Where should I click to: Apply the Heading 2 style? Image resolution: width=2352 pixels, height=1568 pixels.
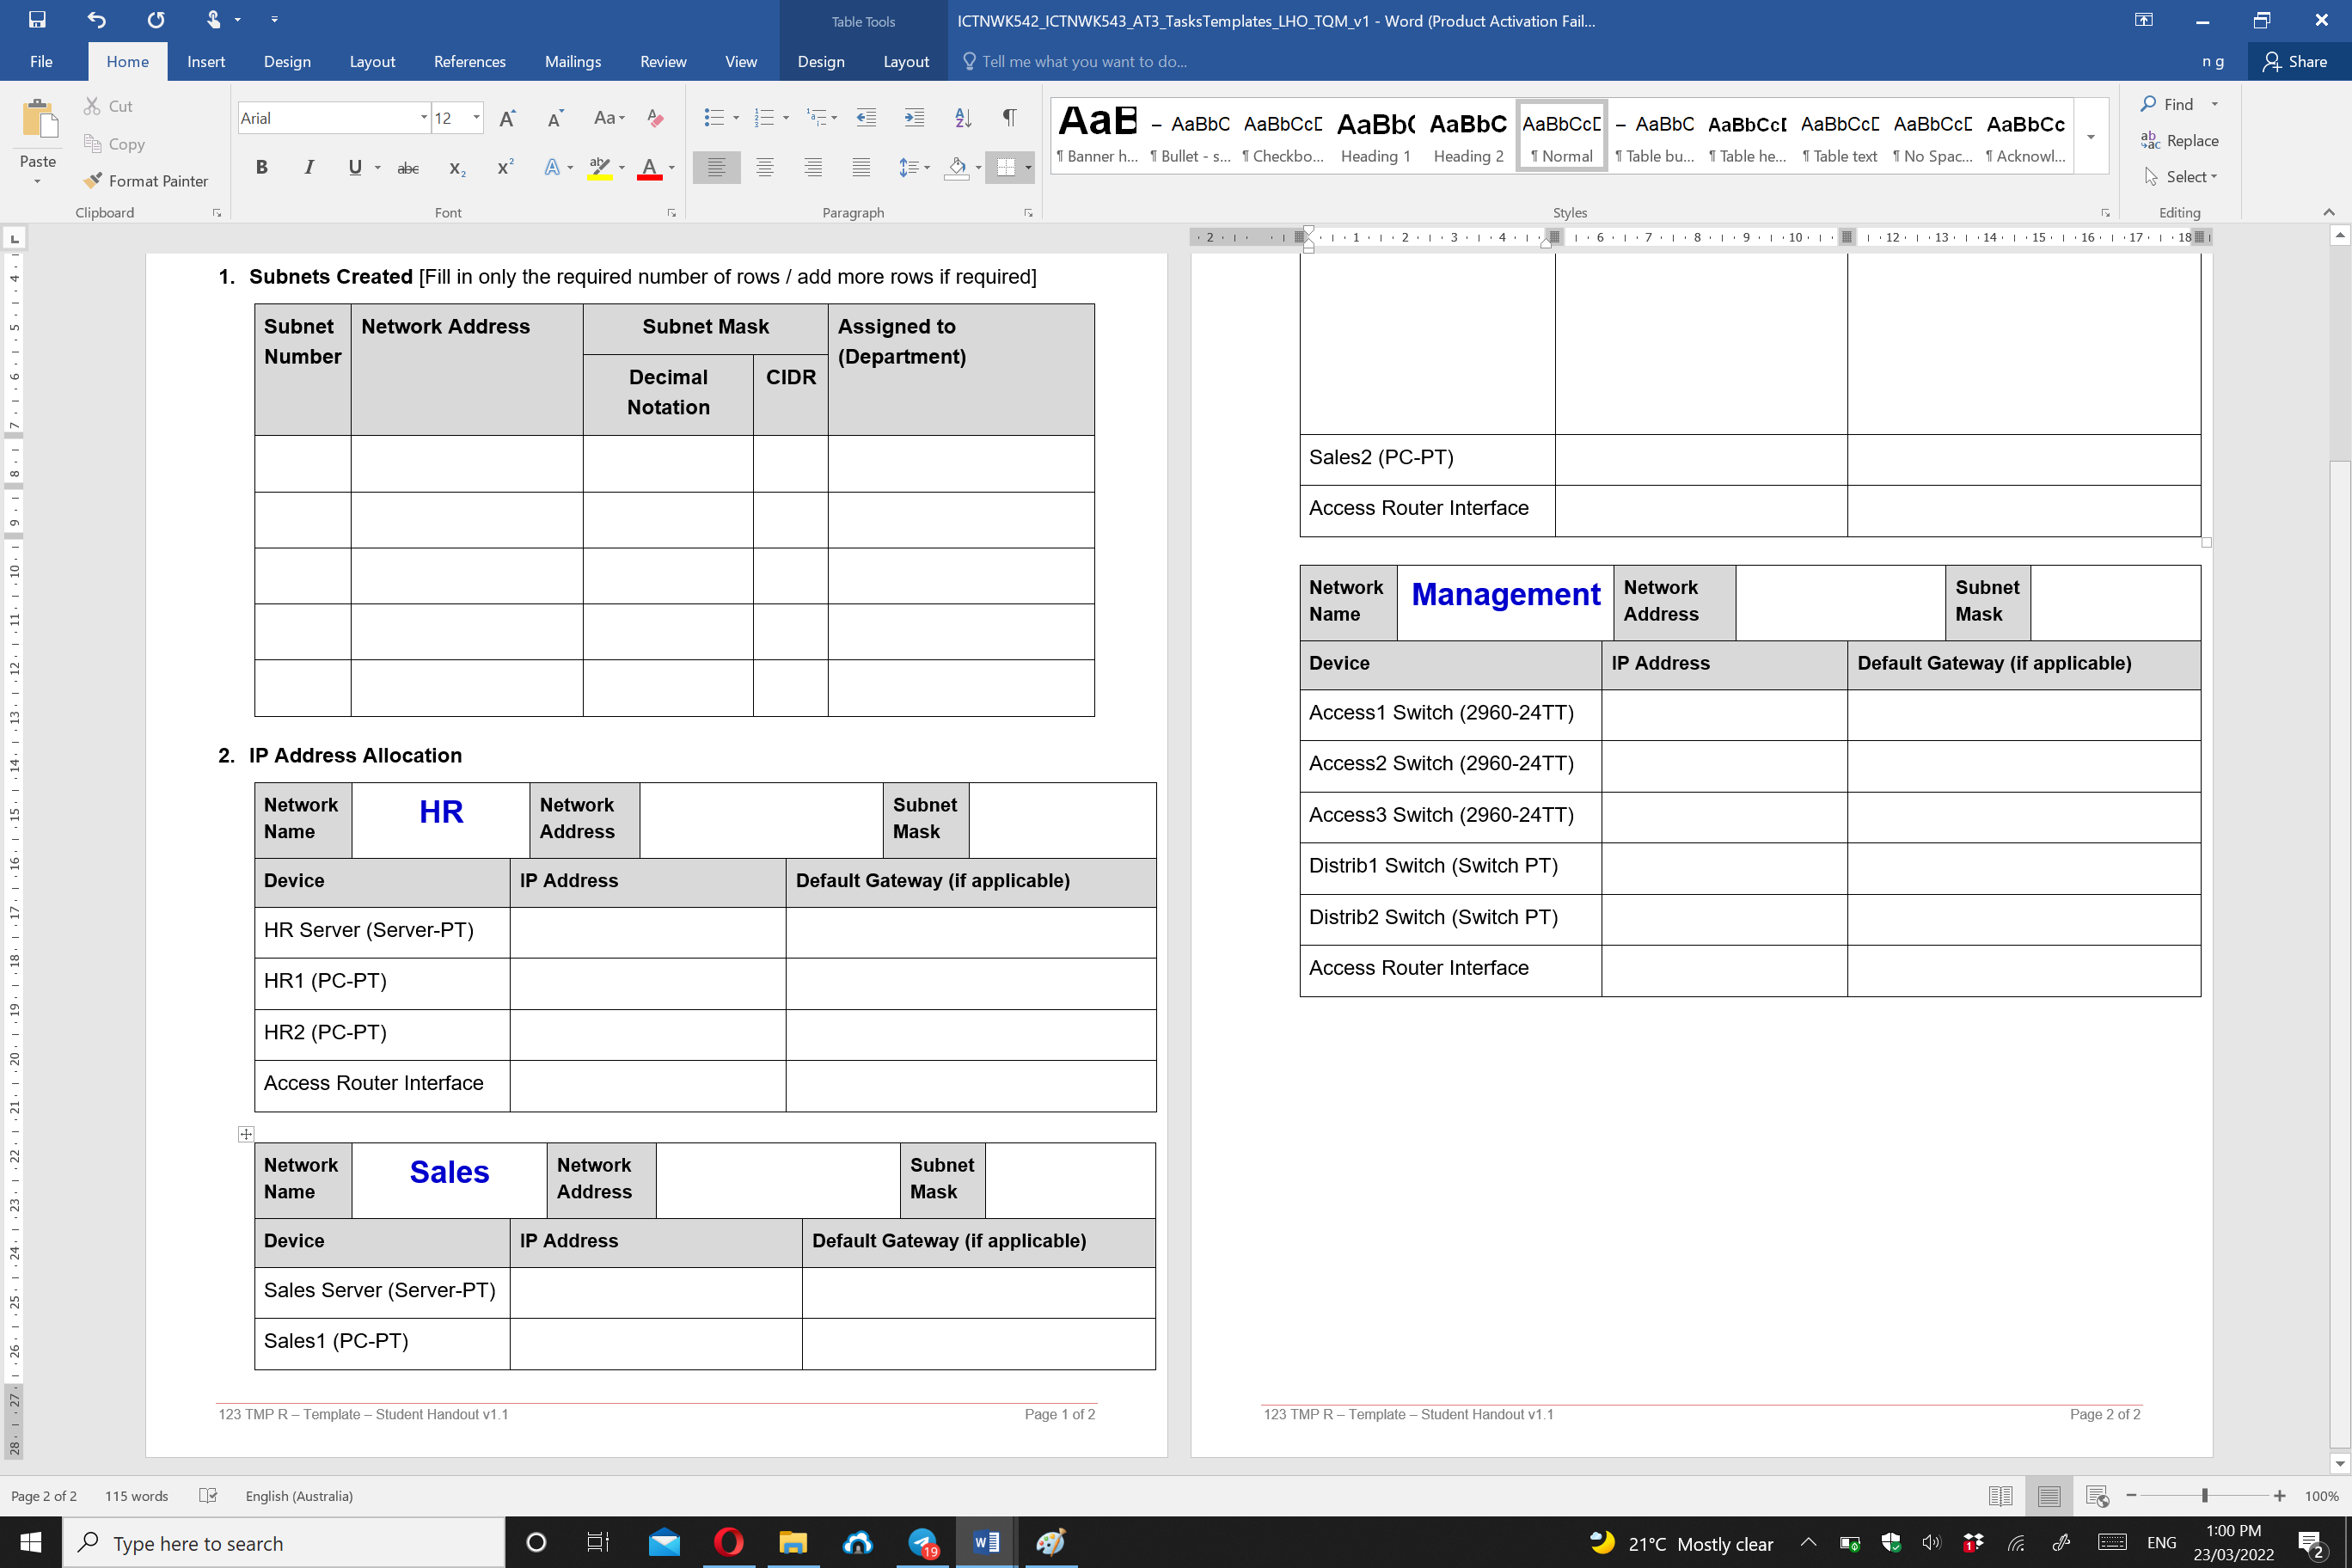[x=1468, y=136]
